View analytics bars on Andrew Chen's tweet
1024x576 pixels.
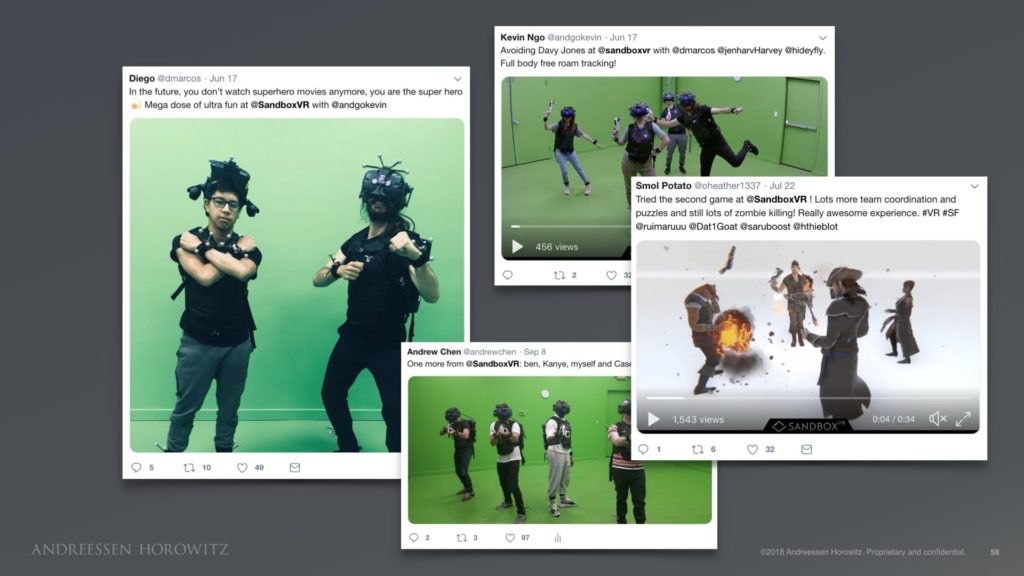(558, 537)
